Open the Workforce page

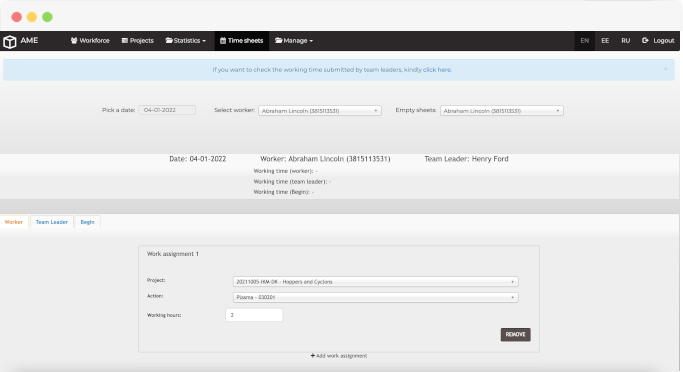(x=90, y=41)
